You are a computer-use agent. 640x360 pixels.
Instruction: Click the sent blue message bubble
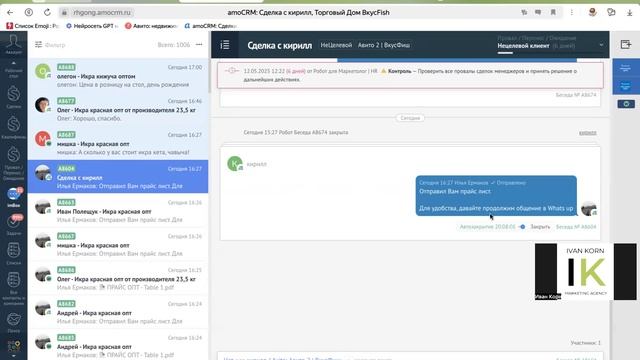tap(496, 196)
